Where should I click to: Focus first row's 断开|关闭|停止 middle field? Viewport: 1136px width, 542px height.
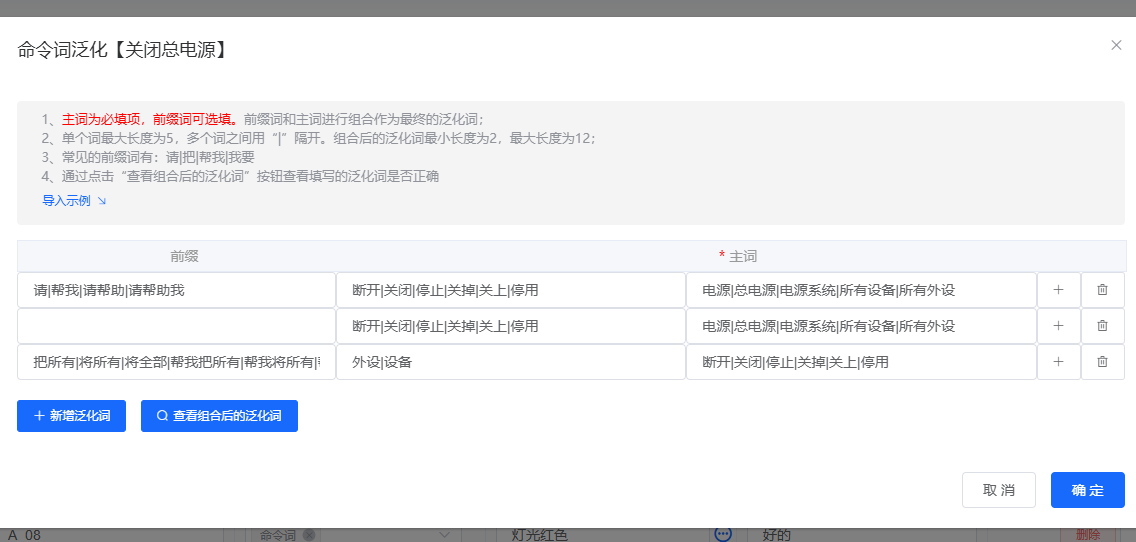click(x=511, y=290)
